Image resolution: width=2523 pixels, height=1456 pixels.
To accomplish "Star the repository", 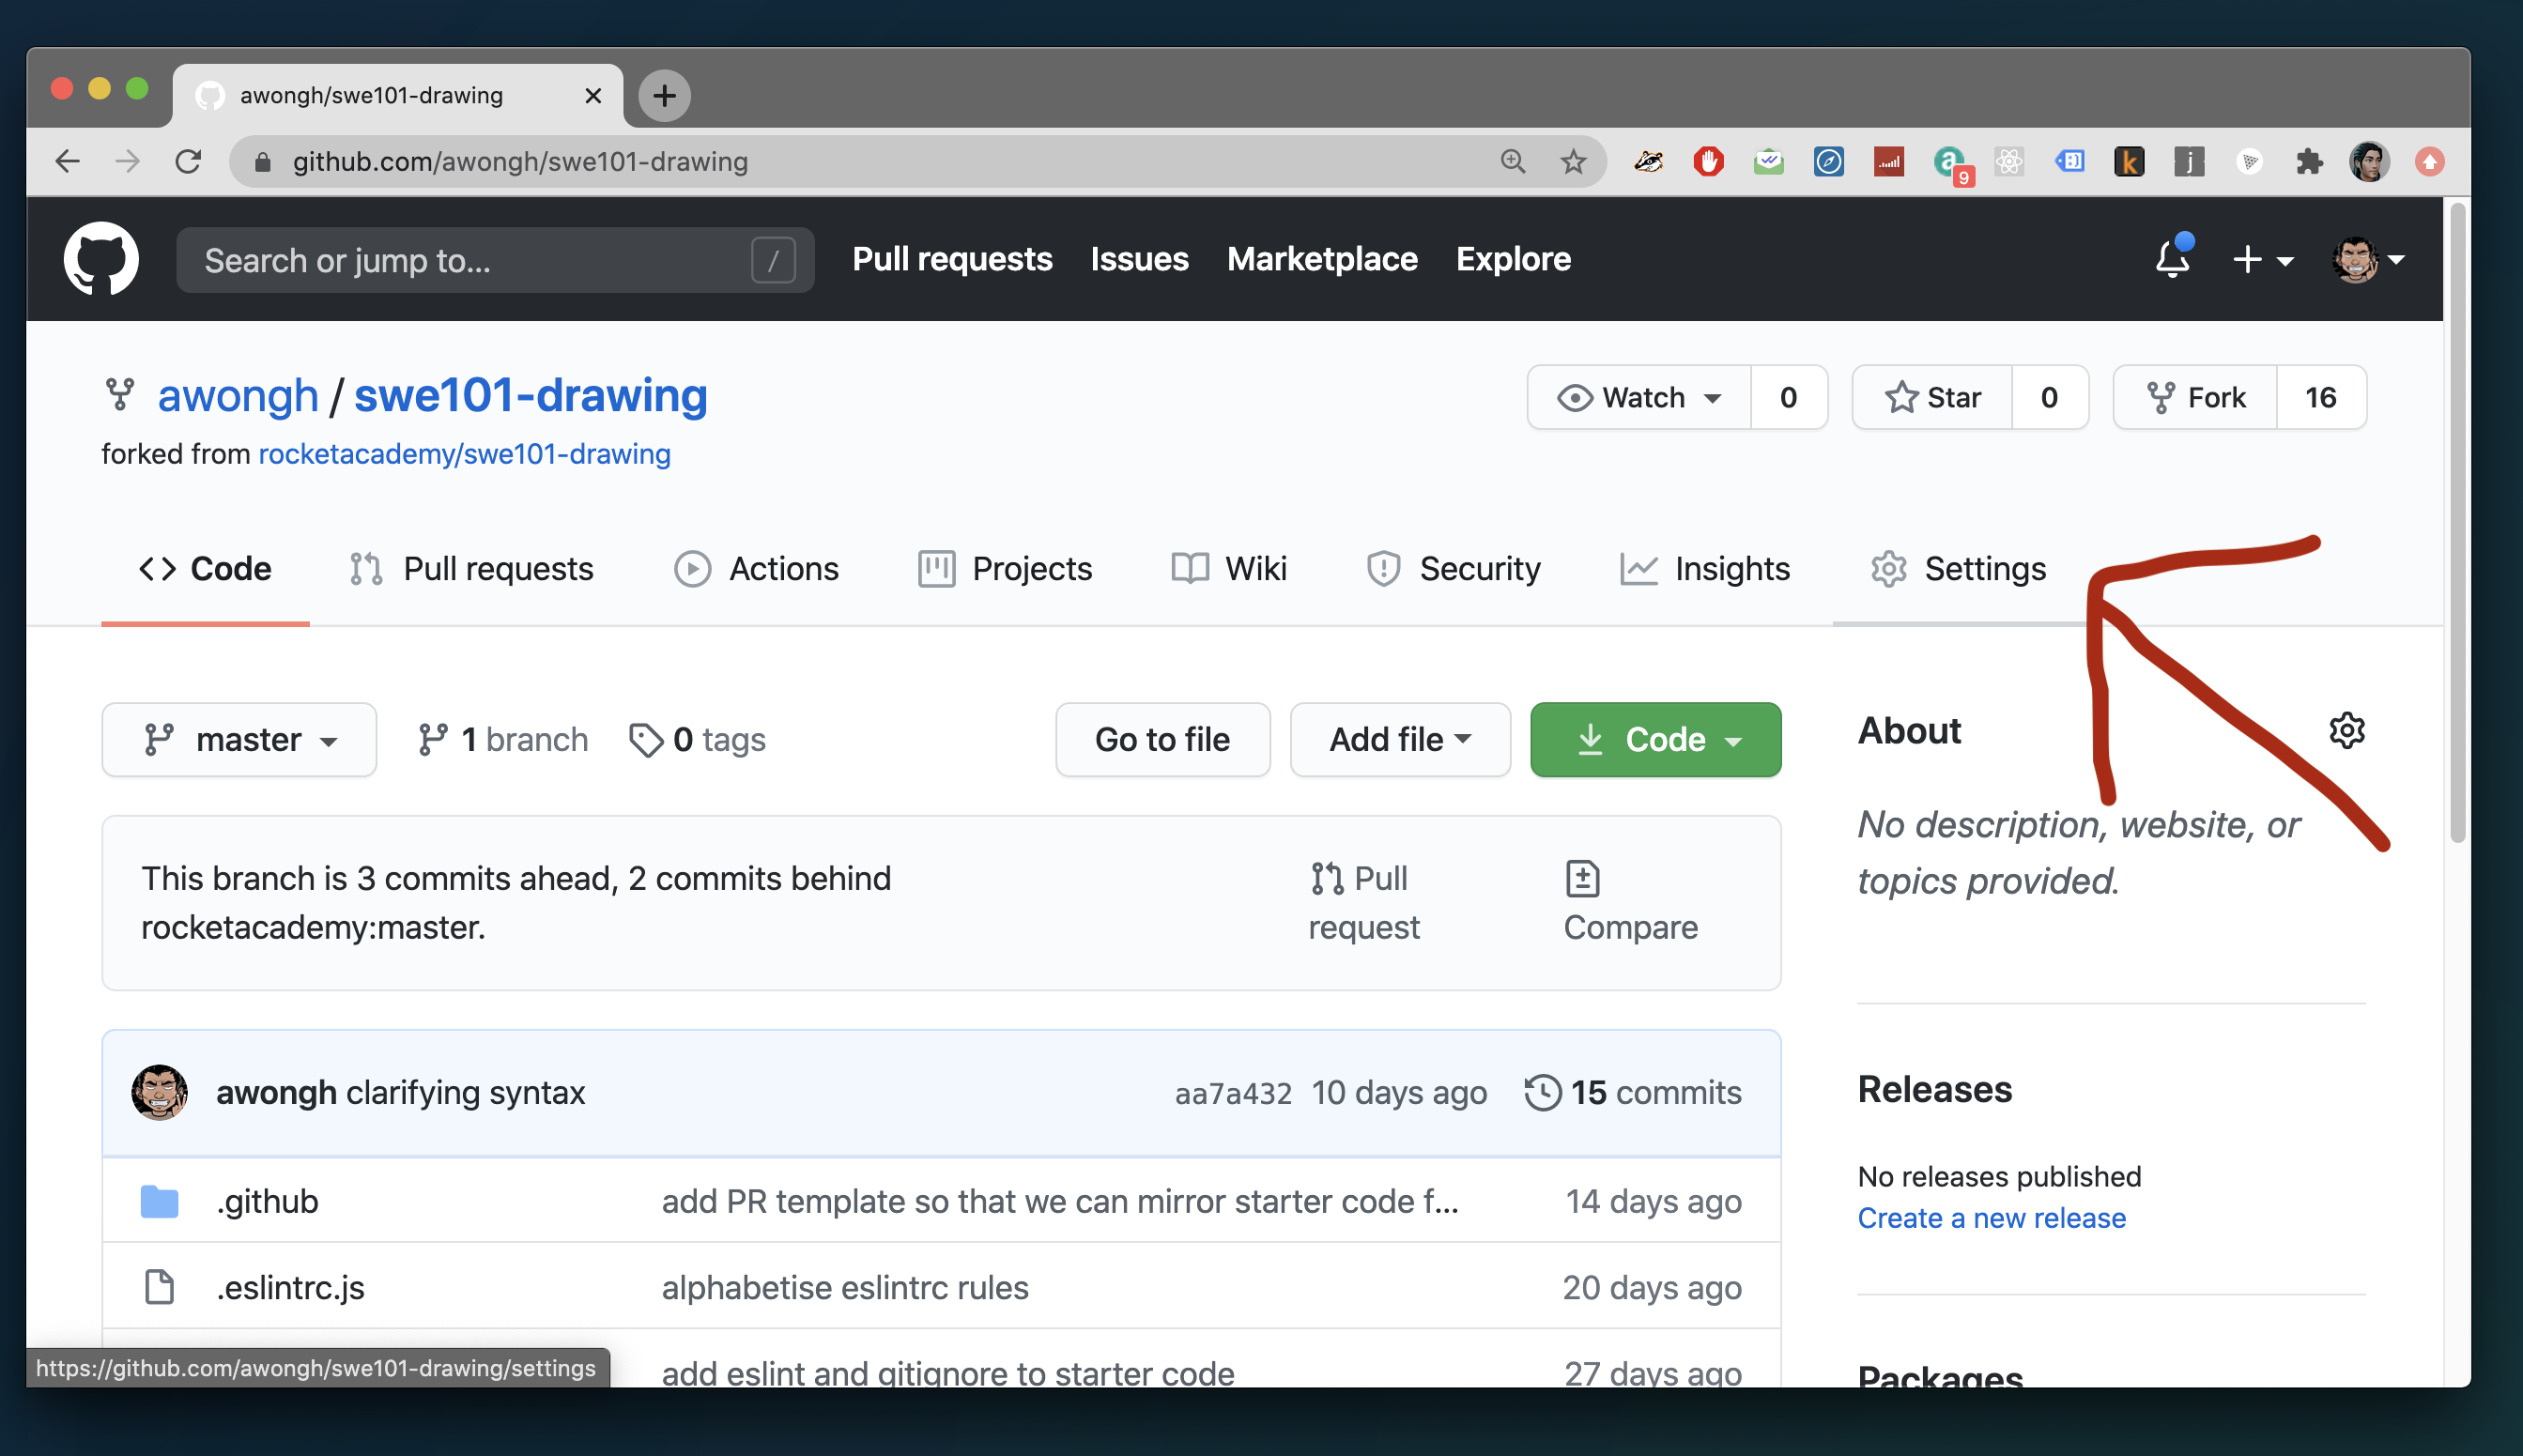I will point(1932,397).
